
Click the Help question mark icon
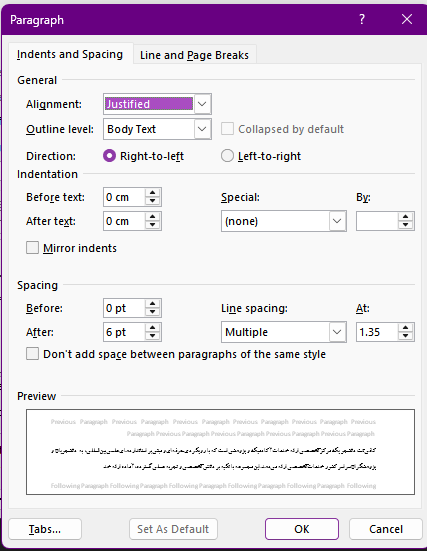pos(362,19)
